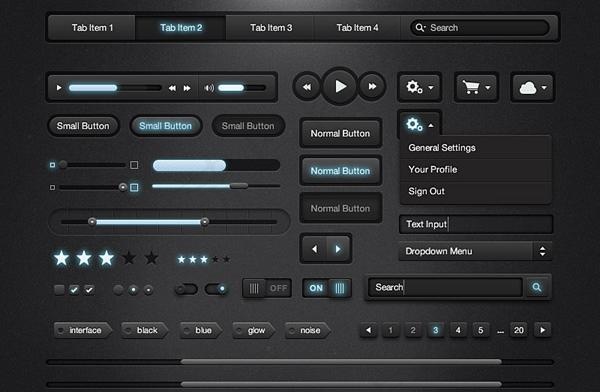Image resolution: width=600 pixels, height=392 pixels.
Task: Select Tab Item 2
Action: [181, 28]
